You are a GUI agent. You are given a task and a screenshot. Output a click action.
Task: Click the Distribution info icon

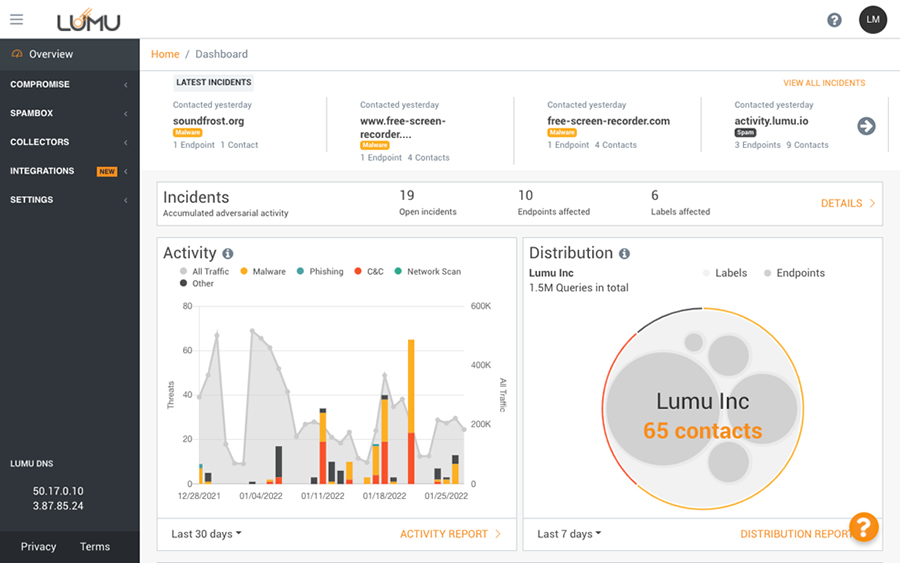tap(624, 254)
